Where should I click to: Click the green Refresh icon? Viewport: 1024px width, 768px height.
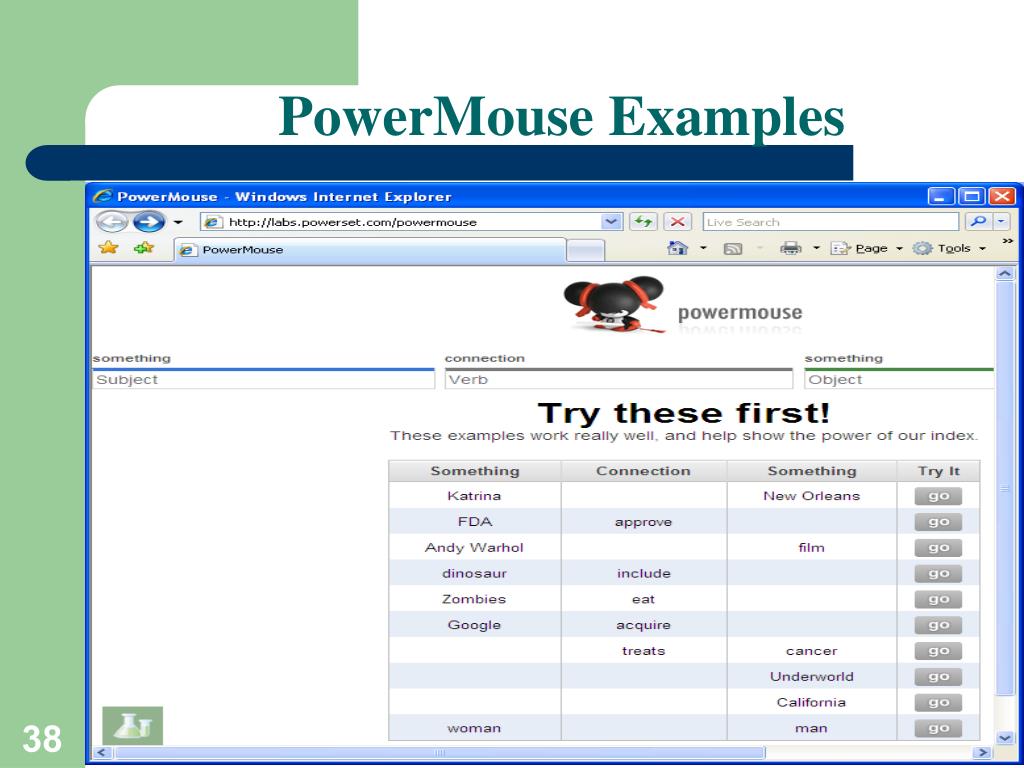(x=643, y=222)
